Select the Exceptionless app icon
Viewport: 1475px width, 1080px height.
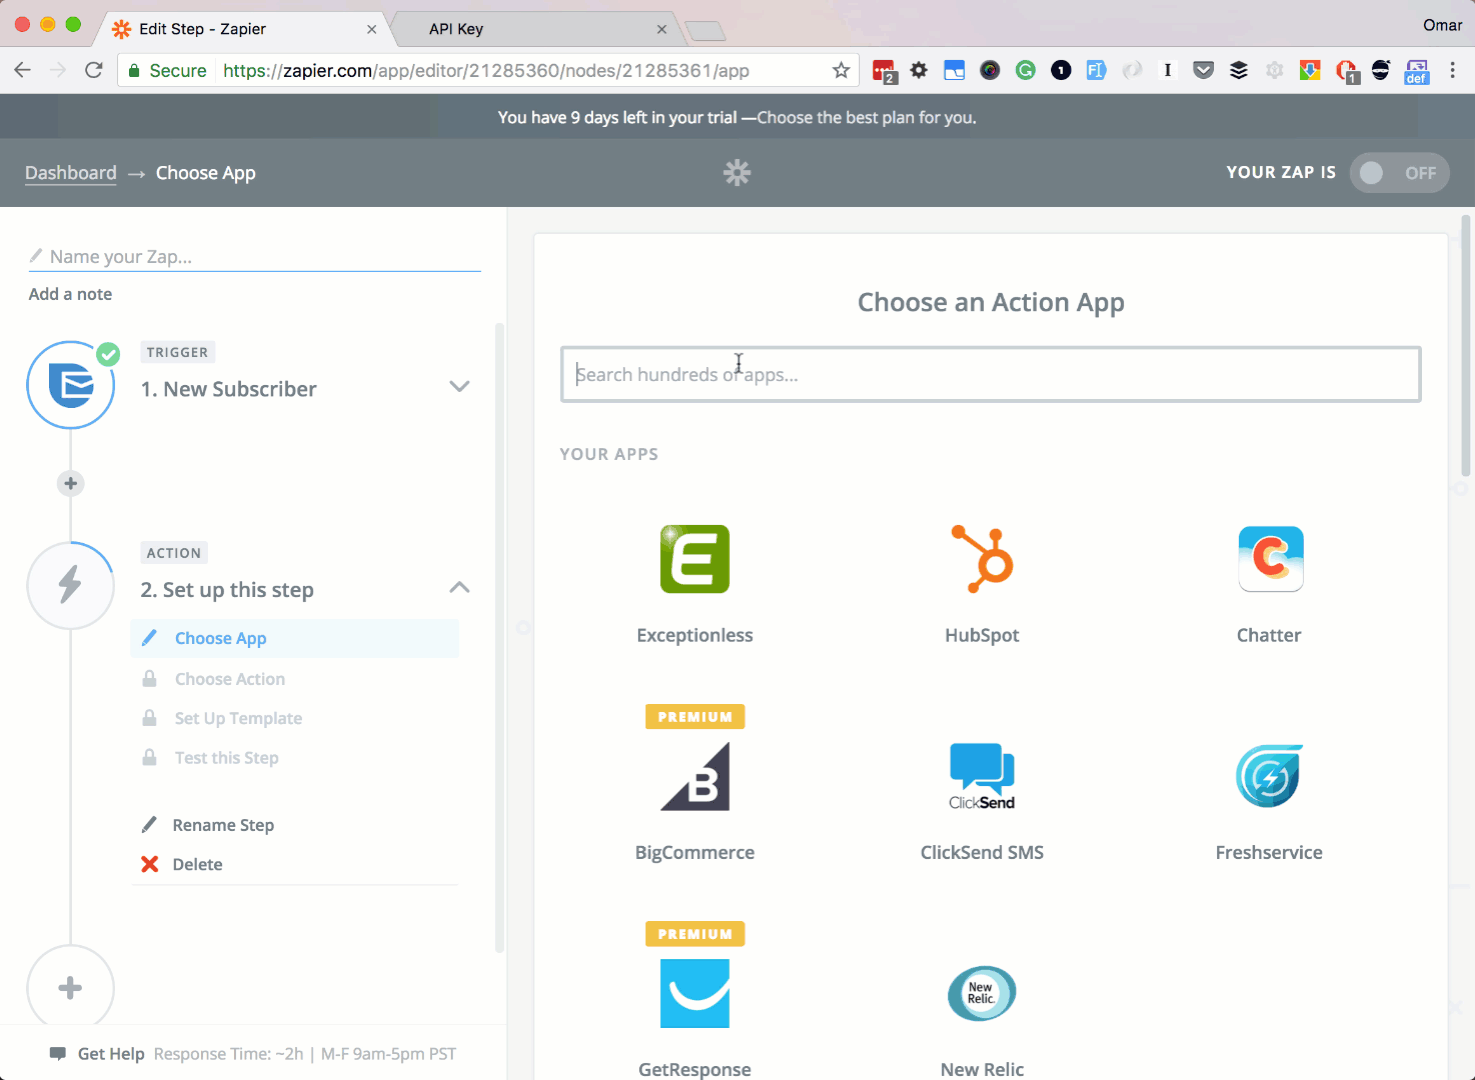(694, 559)
